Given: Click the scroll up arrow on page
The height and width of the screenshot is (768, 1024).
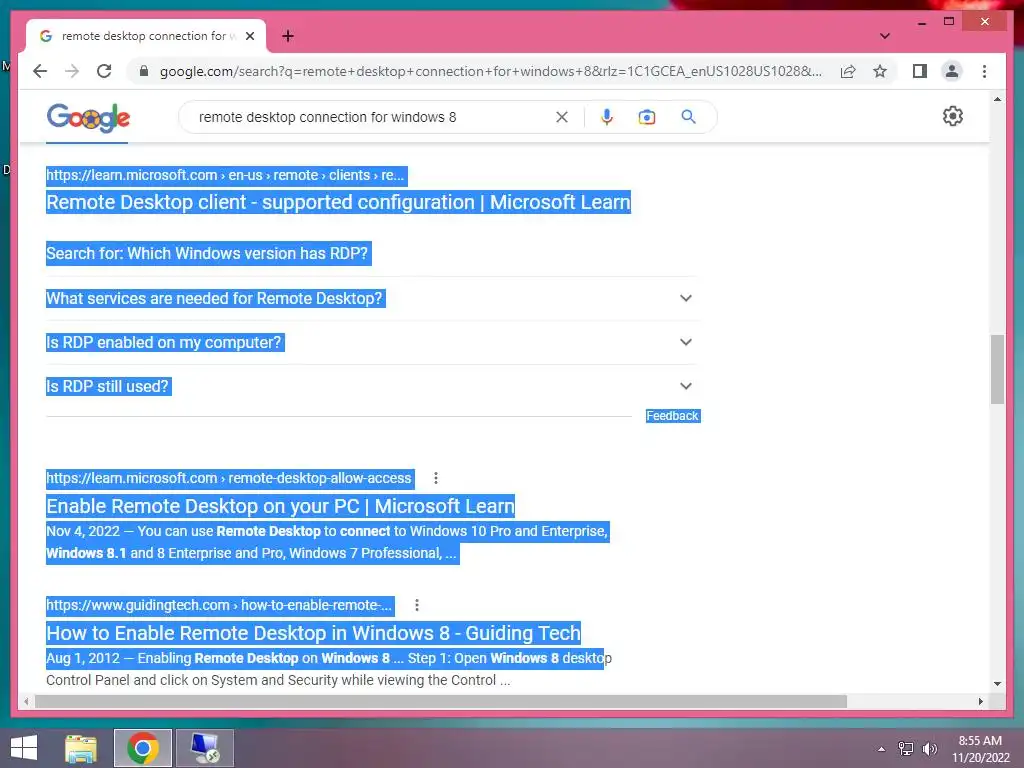Looking at the screenshot, I should (x=997, y=99).
